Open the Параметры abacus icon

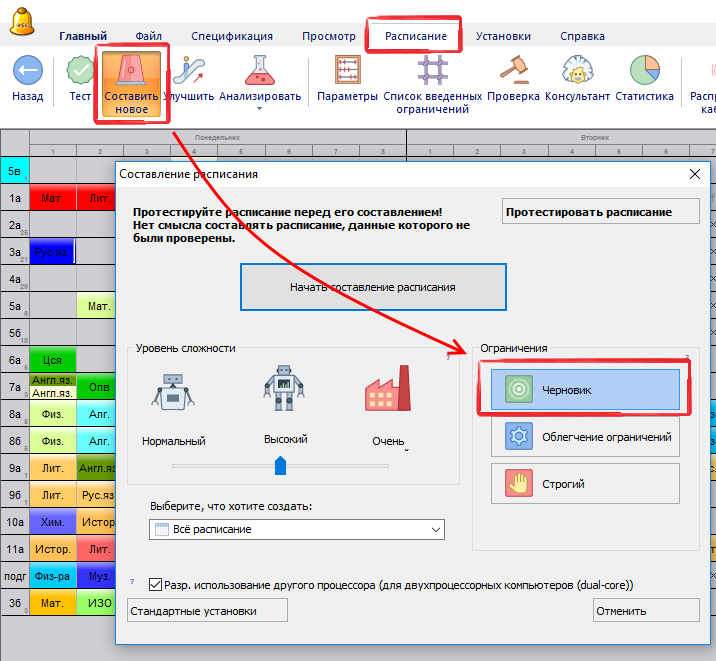(x=347, y=71)
